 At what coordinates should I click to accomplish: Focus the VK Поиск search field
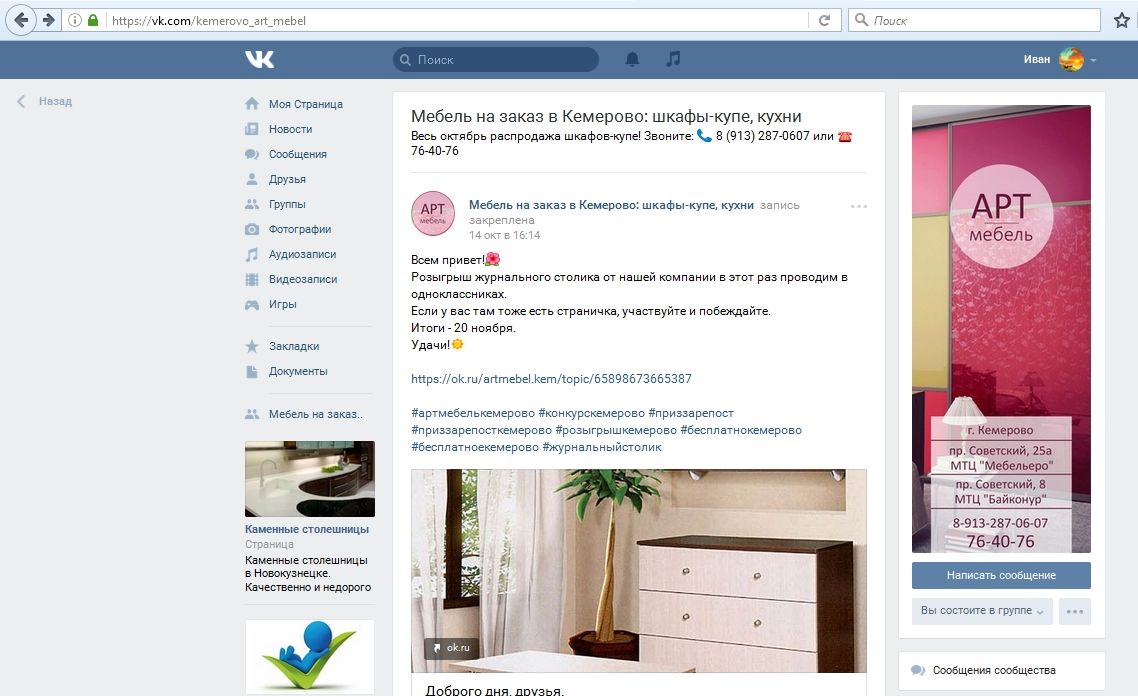click(496, 60)
